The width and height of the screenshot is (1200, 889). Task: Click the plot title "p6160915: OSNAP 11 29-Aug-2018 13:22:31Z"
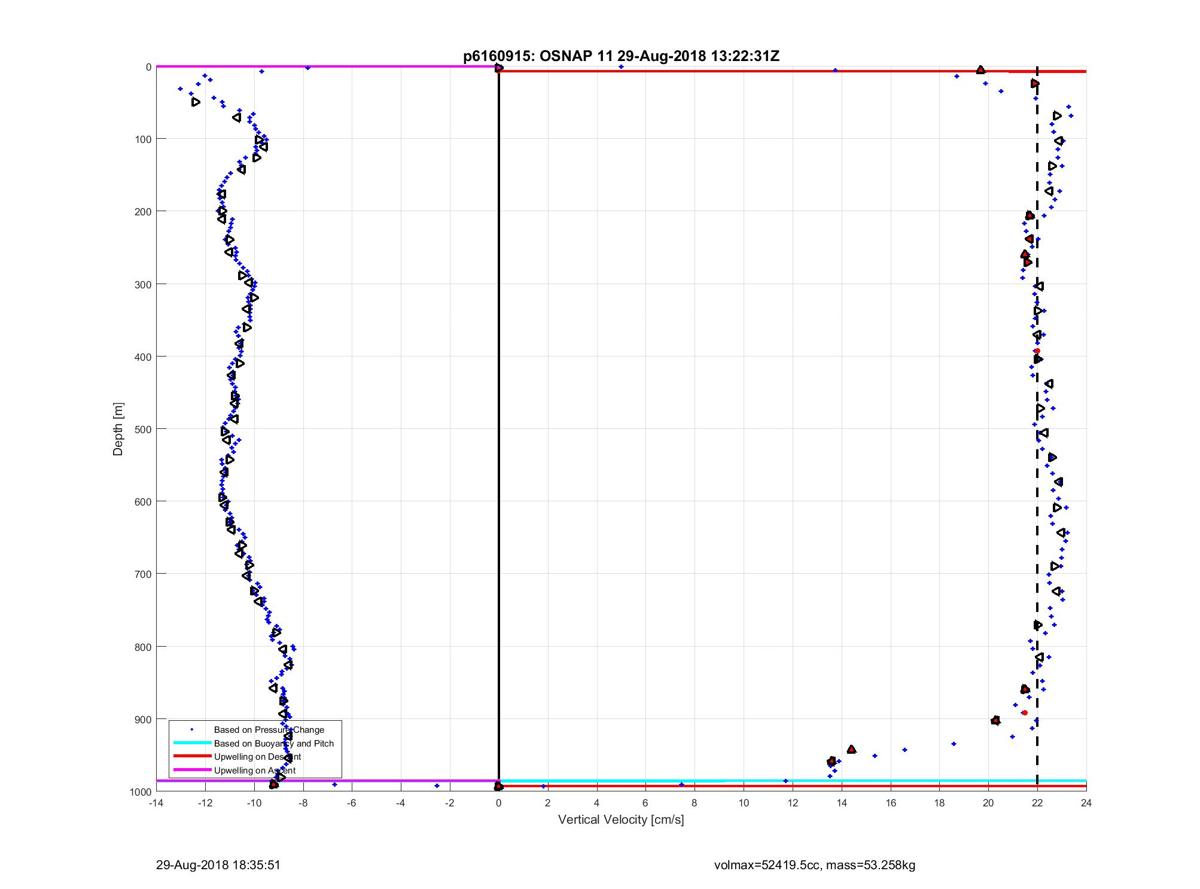(621, 56)
